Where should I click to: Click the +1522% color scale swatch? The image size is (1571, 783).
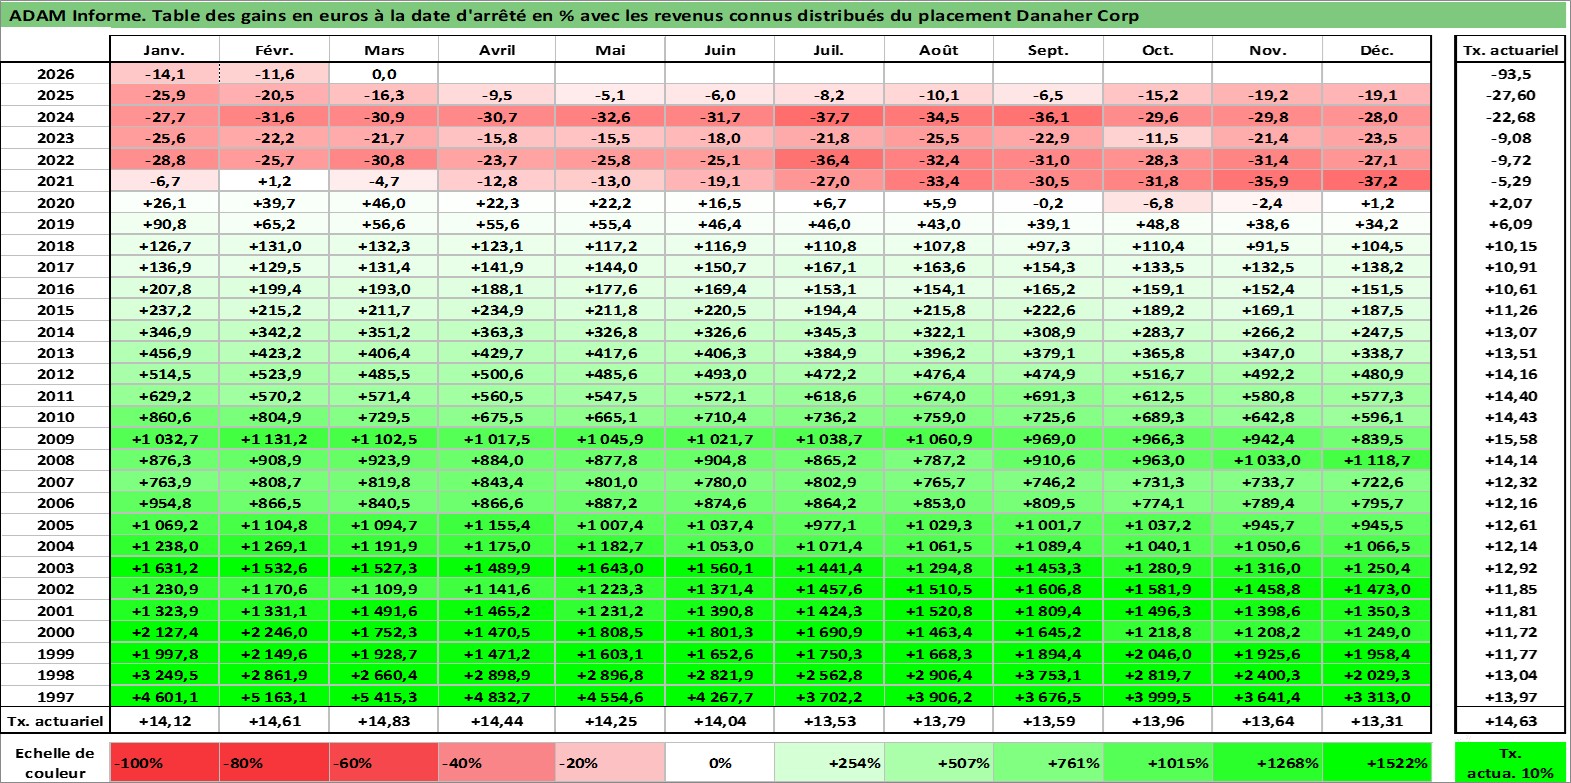[1377, 763]
